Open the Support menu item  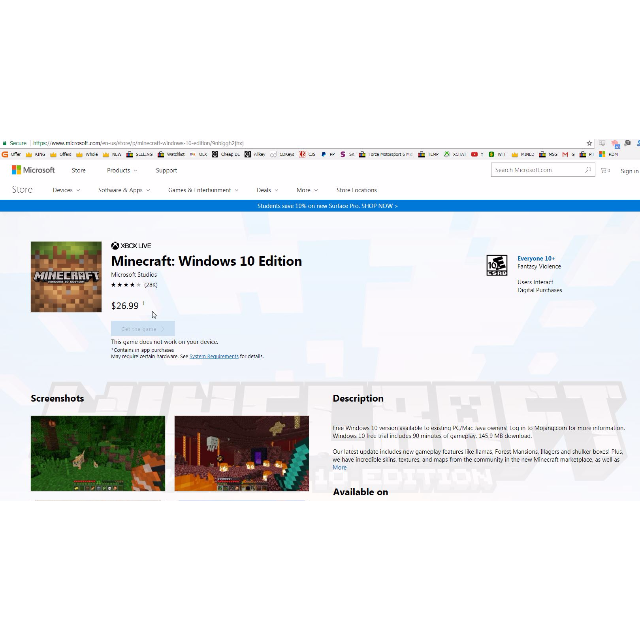(166, 170)
